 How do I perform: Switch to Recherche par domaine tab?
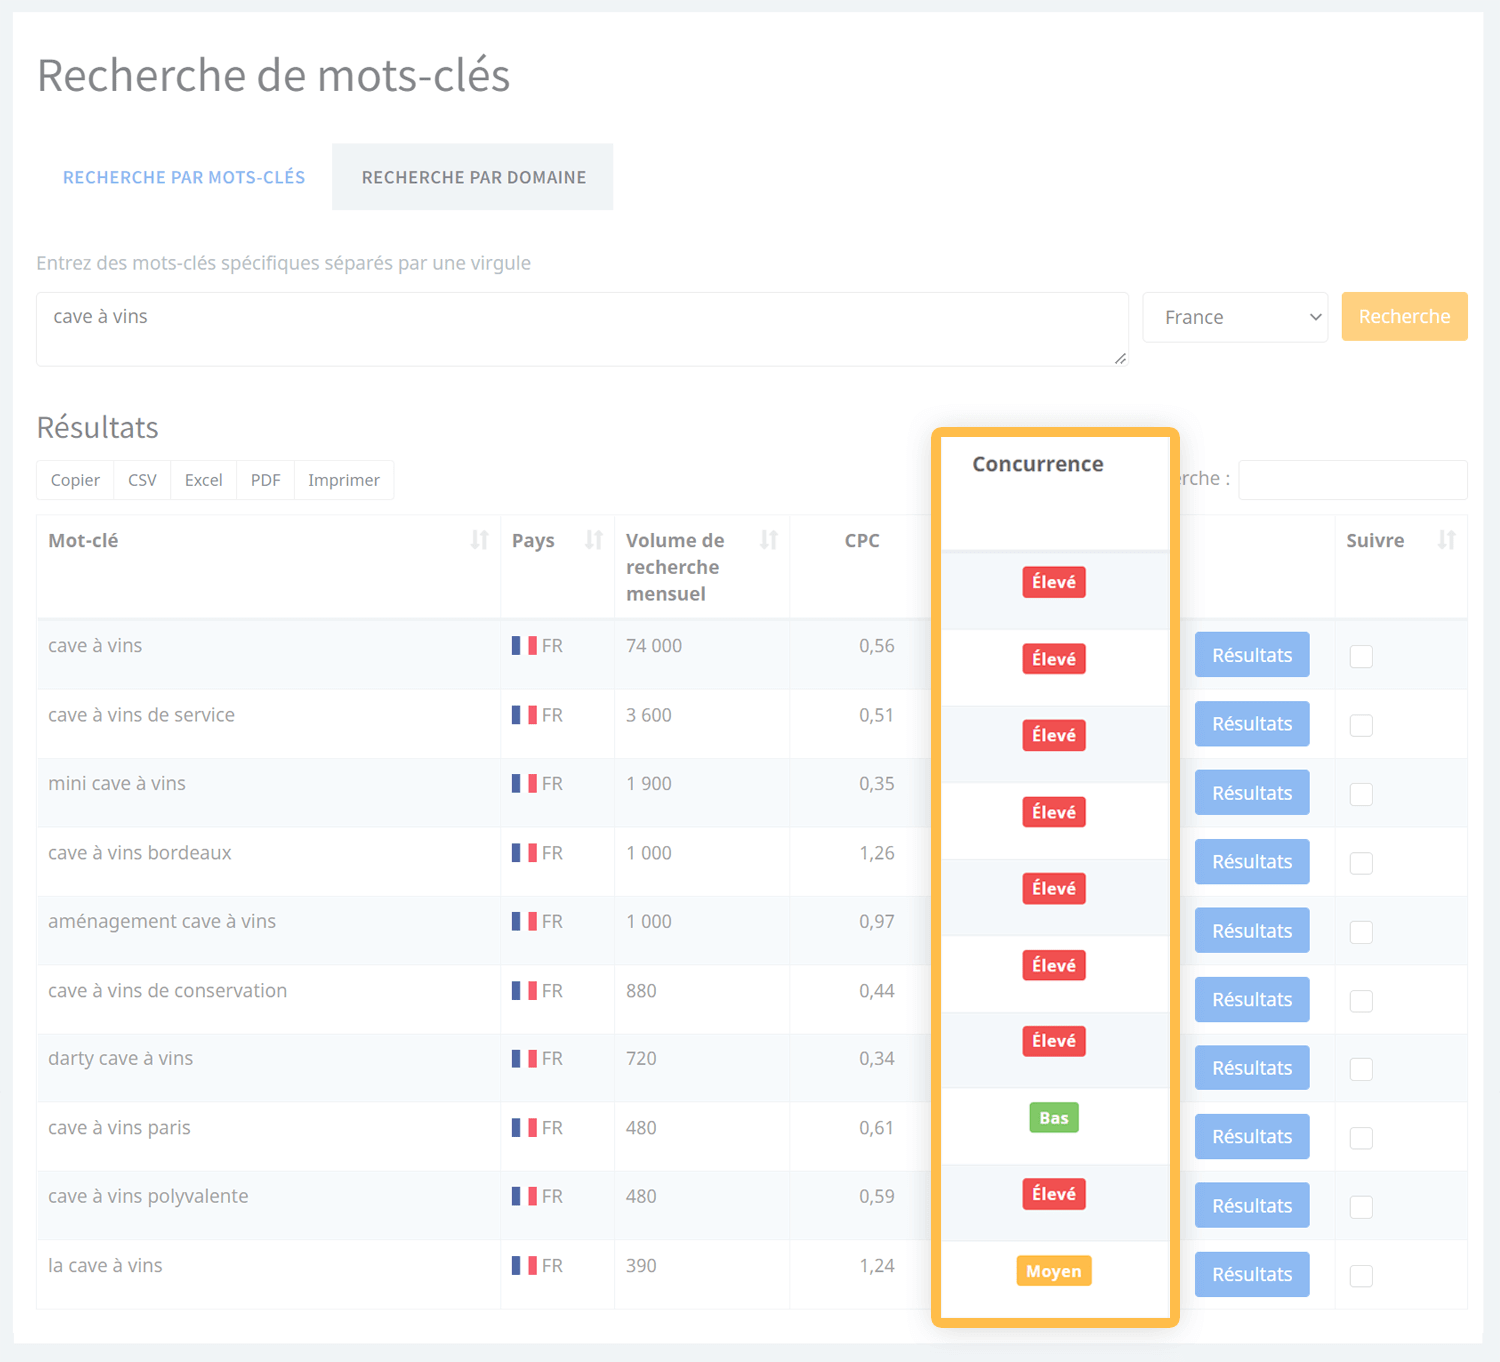click(473, 177)
